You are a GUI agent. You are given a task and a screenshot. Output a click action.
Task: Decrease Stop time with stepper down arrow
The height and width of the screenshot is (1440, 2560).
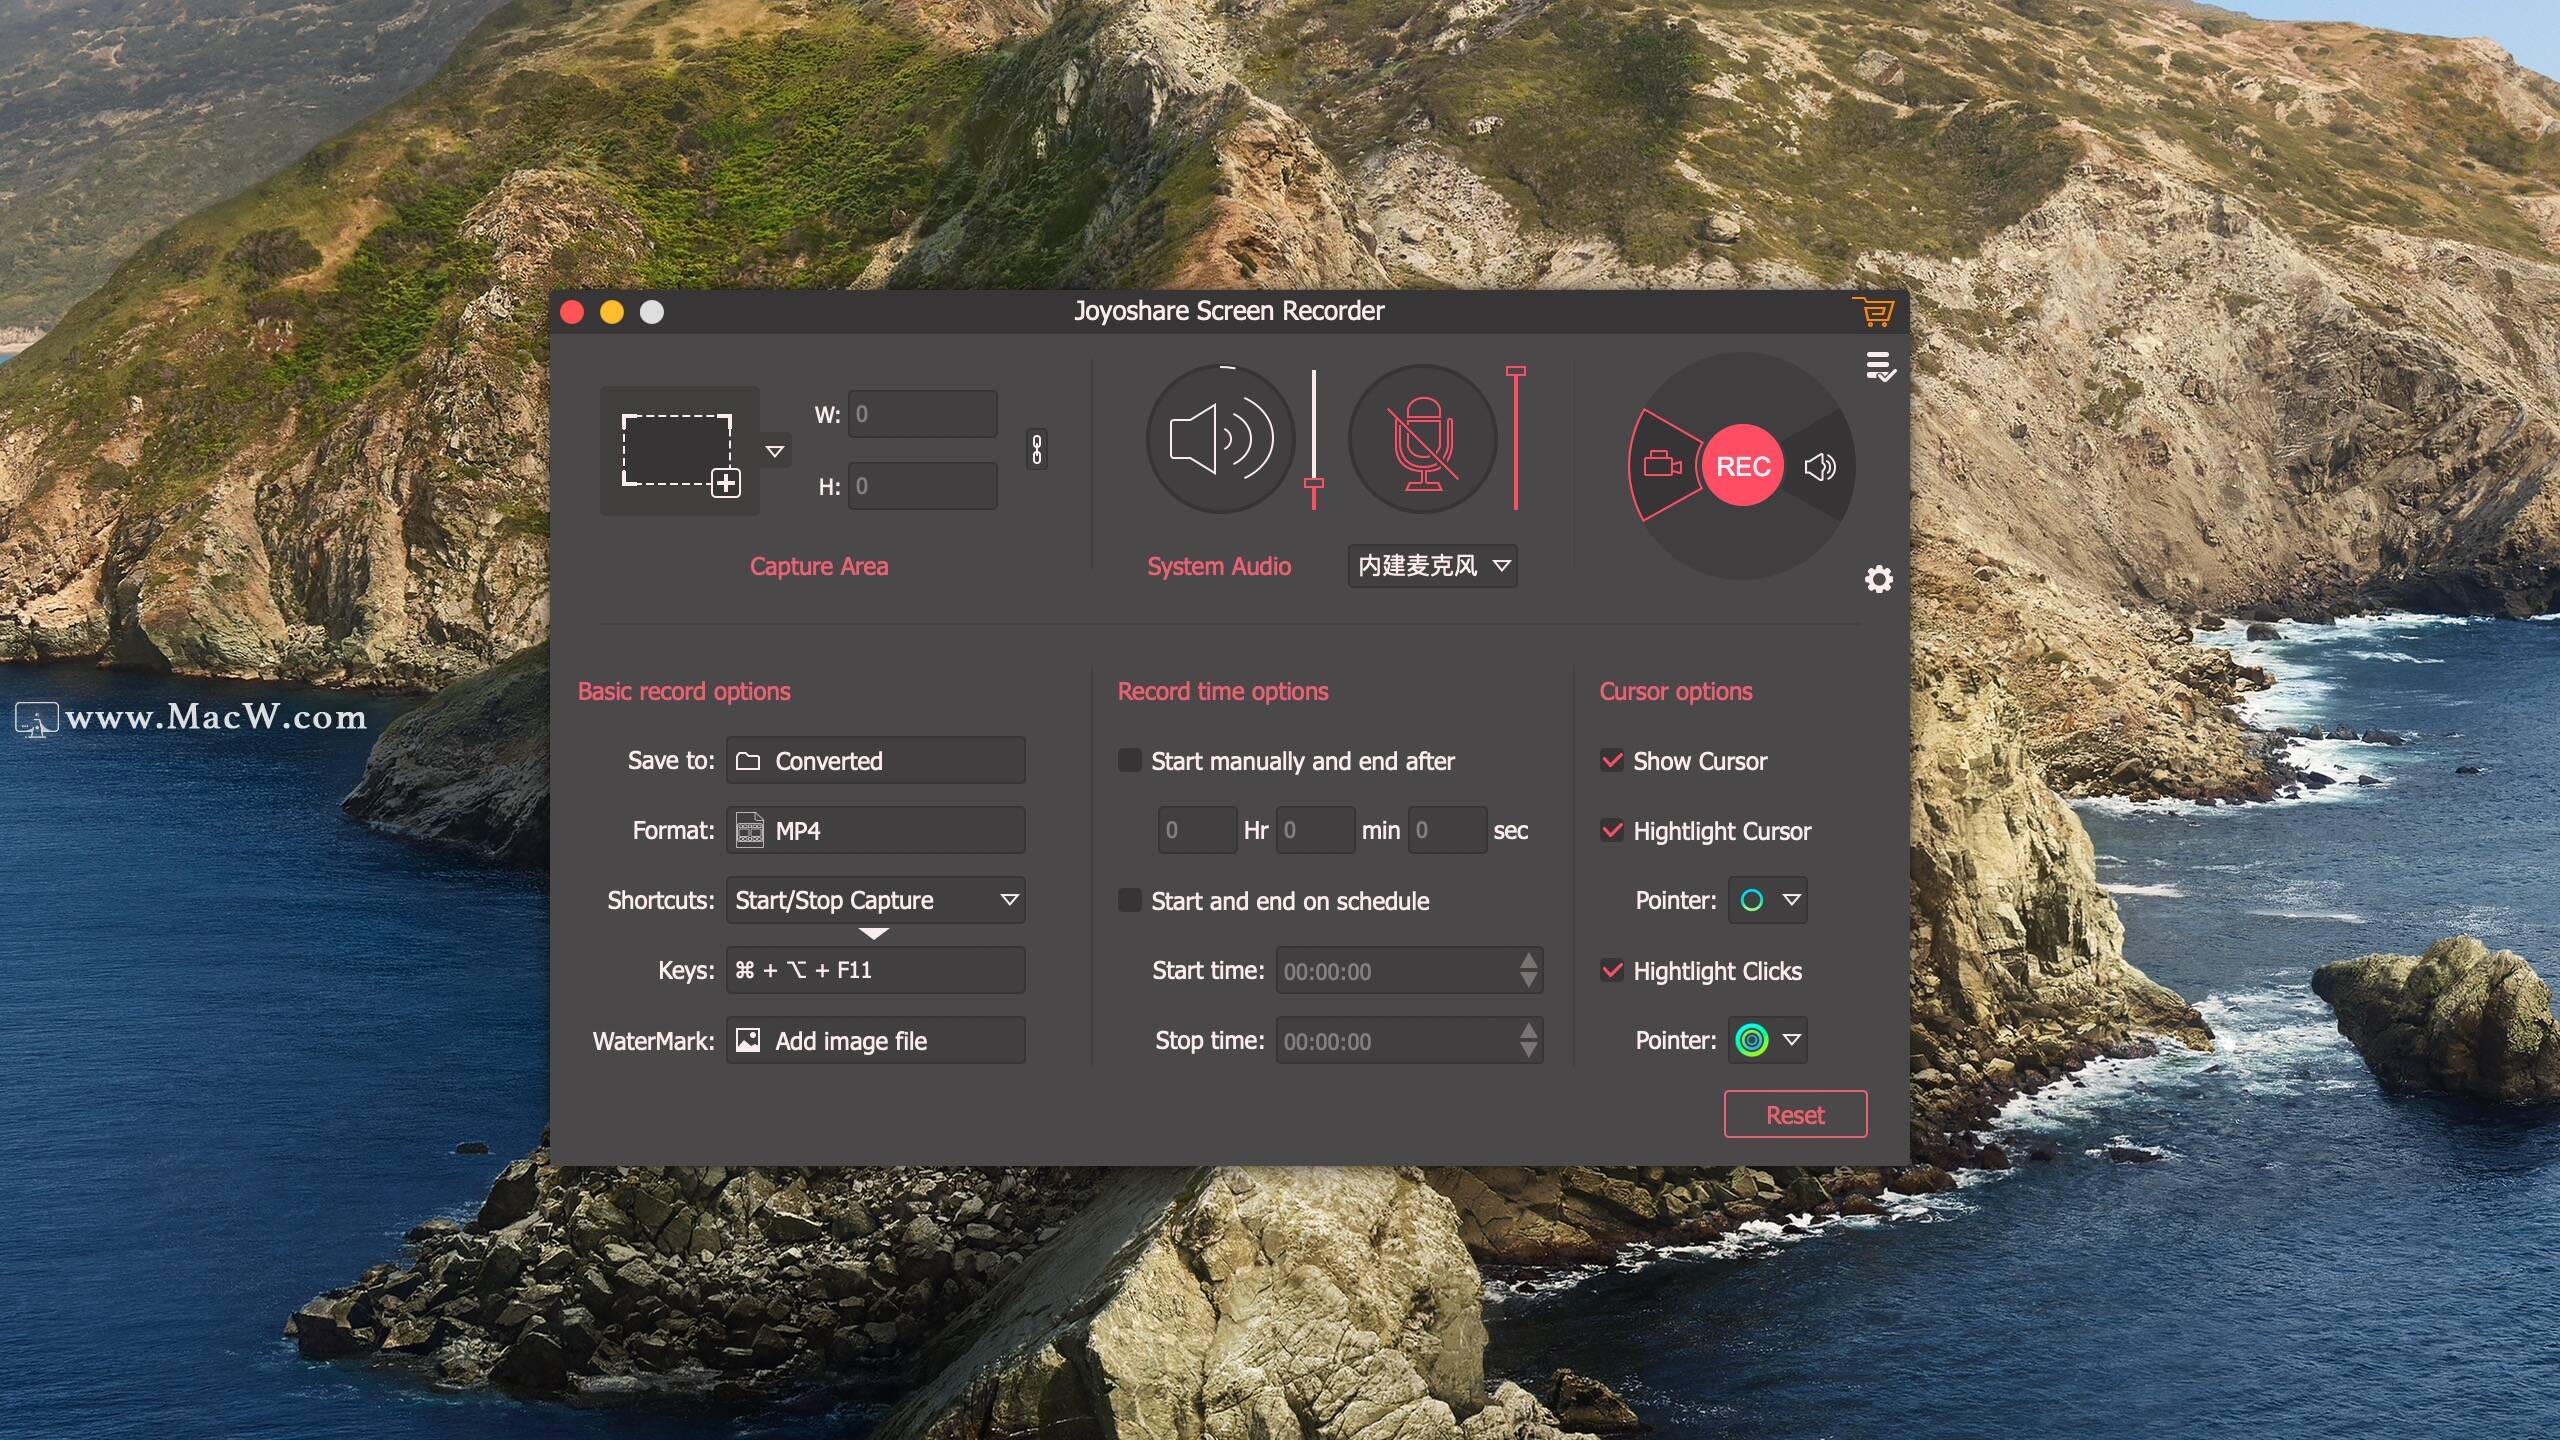point(1528,1051)
